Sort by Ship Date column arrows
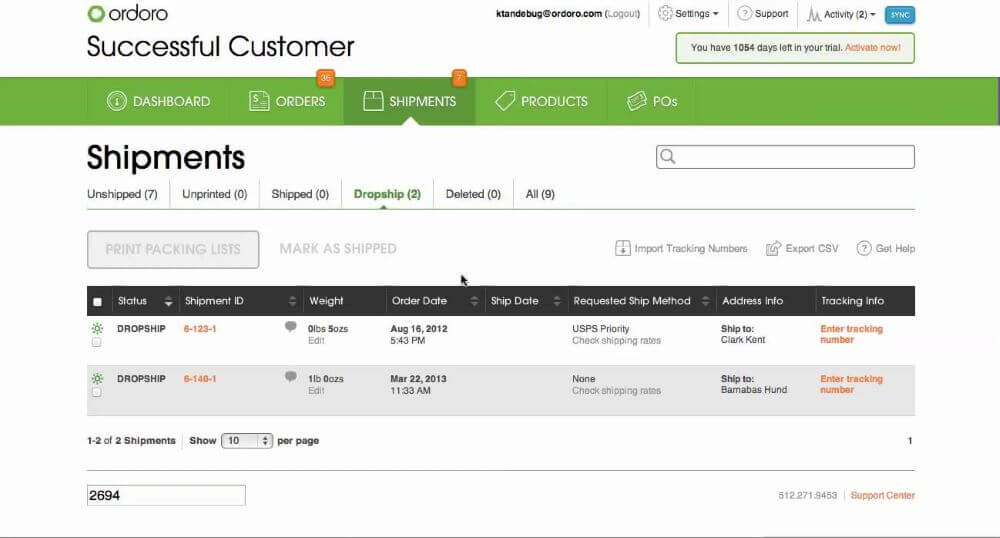Image resolution: width=1000 pixels, height=538 pixels. [x=557, y=301]
